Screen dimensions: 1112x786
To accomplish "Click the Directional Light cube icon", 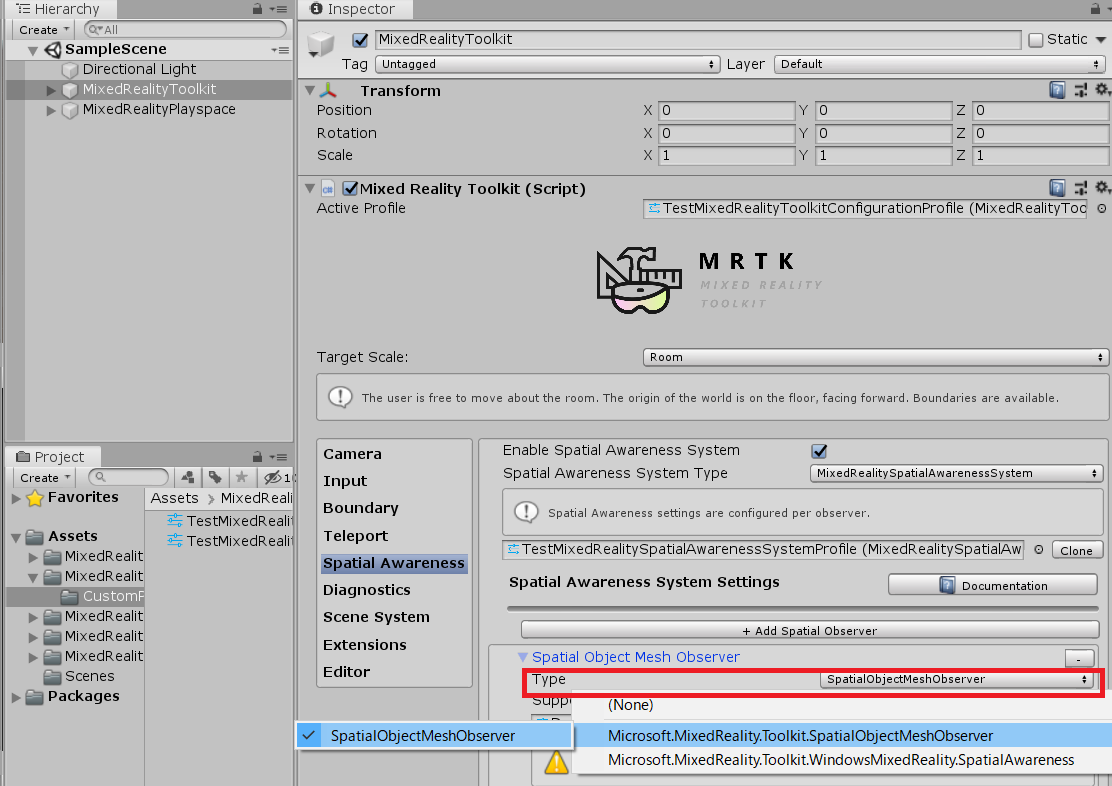I will tap(70, 70).
